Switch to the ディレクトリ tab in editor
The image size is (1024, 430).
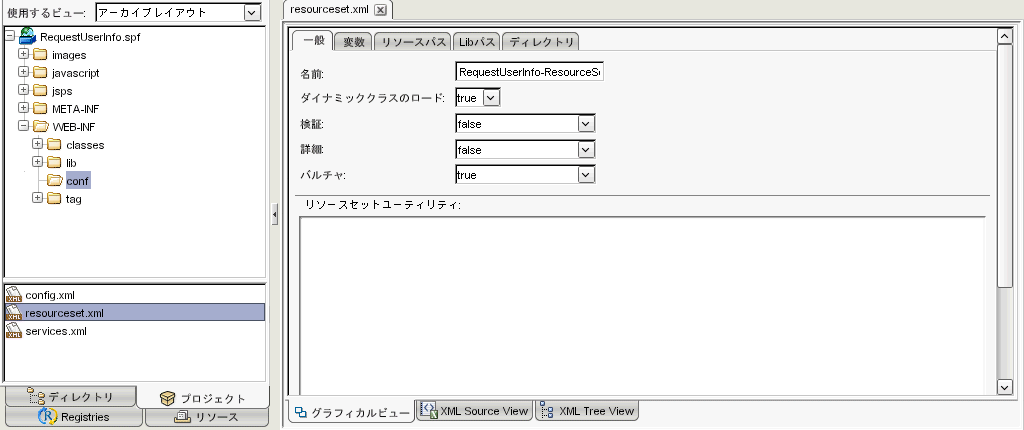pyautogui.click(x=541, y=42)
